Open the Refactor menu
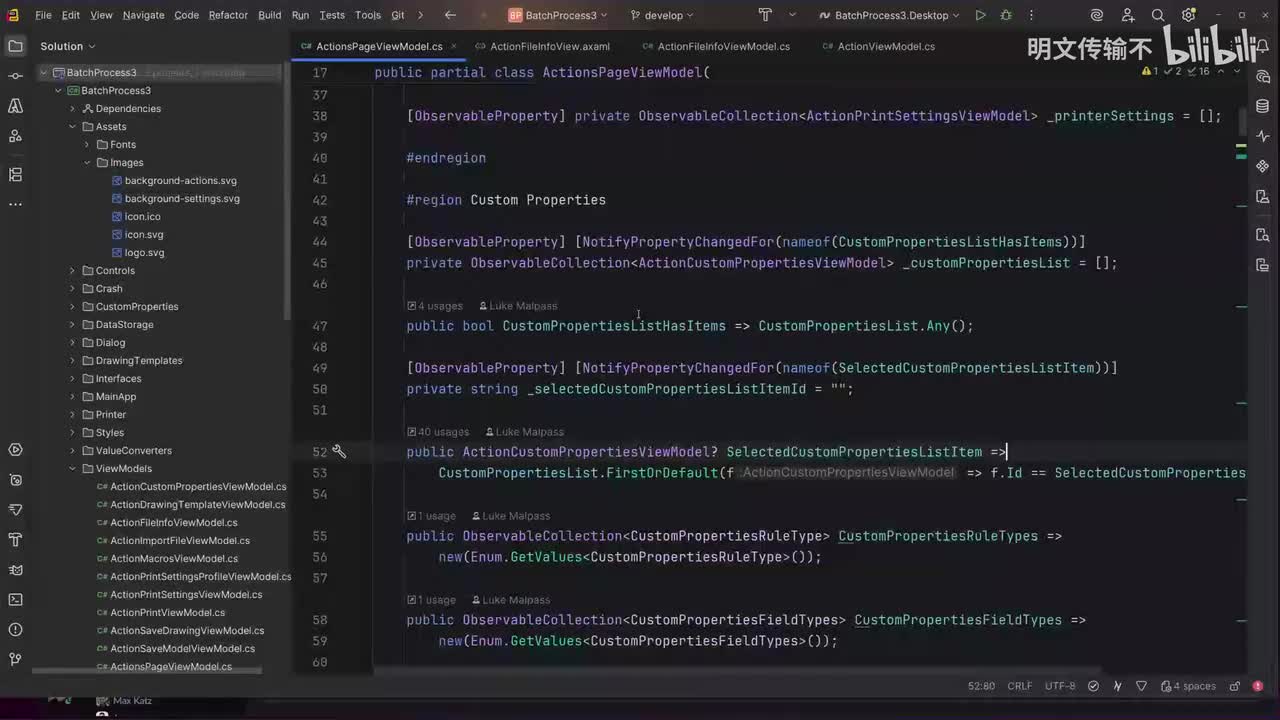This screenshot has height=720, width=1280. click(x=228, y=15)
